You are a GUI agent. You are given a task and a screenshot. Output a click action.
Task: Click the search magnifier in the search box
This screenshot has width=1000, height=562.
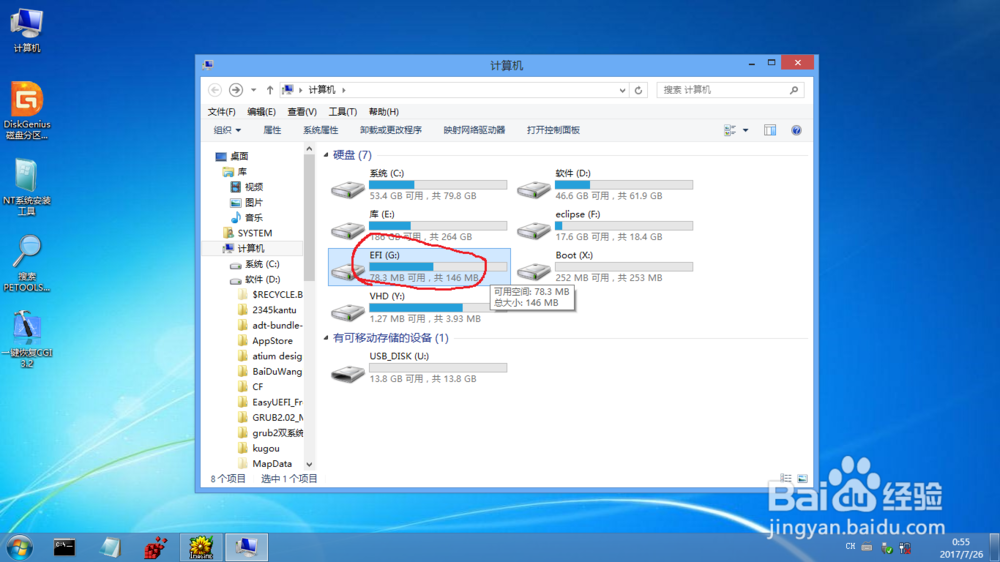tap(794, 90)
